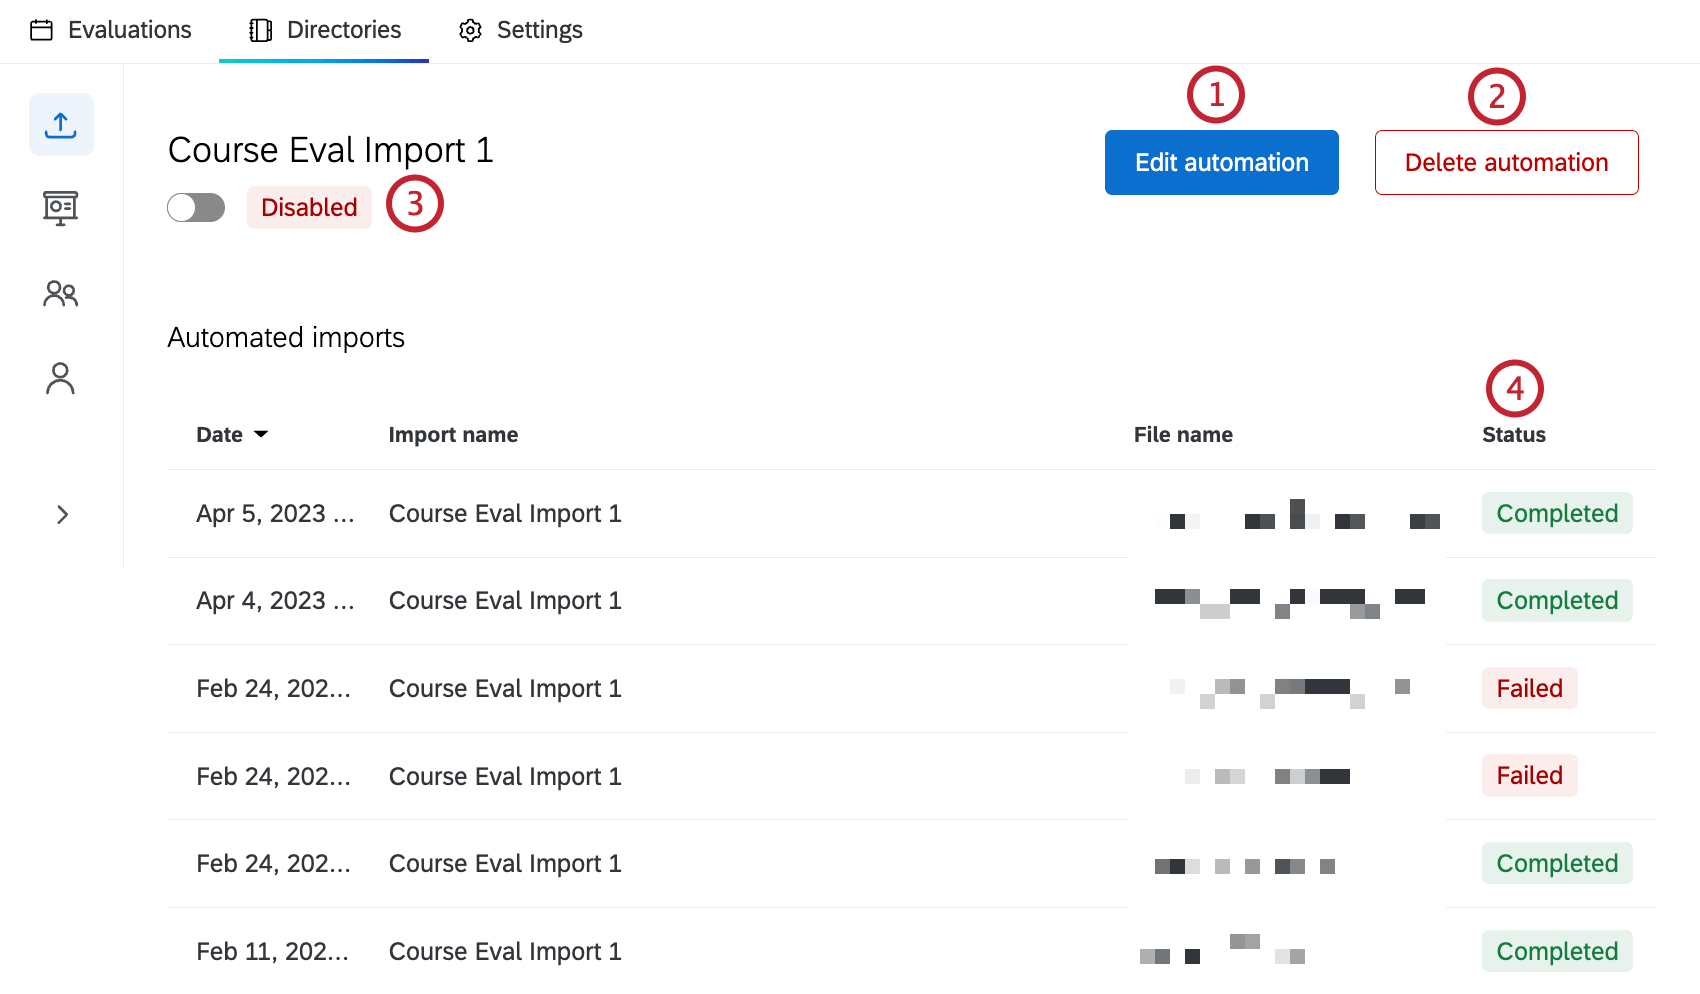The image size is (1700, 994).
Task: Click the Delete automation button
Action: (x=1506, y=162)
